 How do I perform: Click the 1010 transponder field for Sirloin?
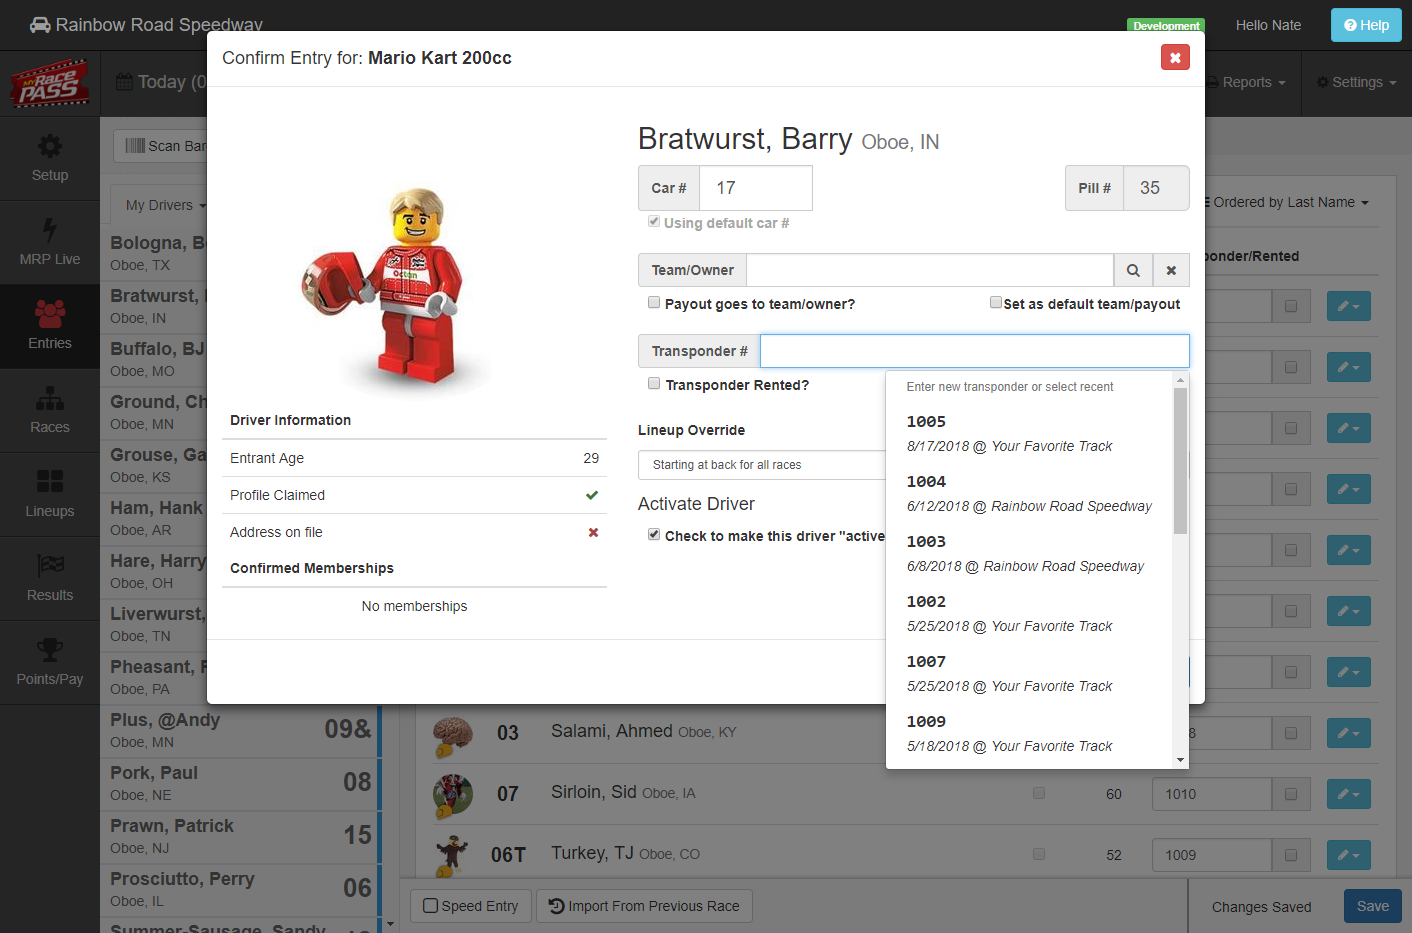(x=1212, y=794)
